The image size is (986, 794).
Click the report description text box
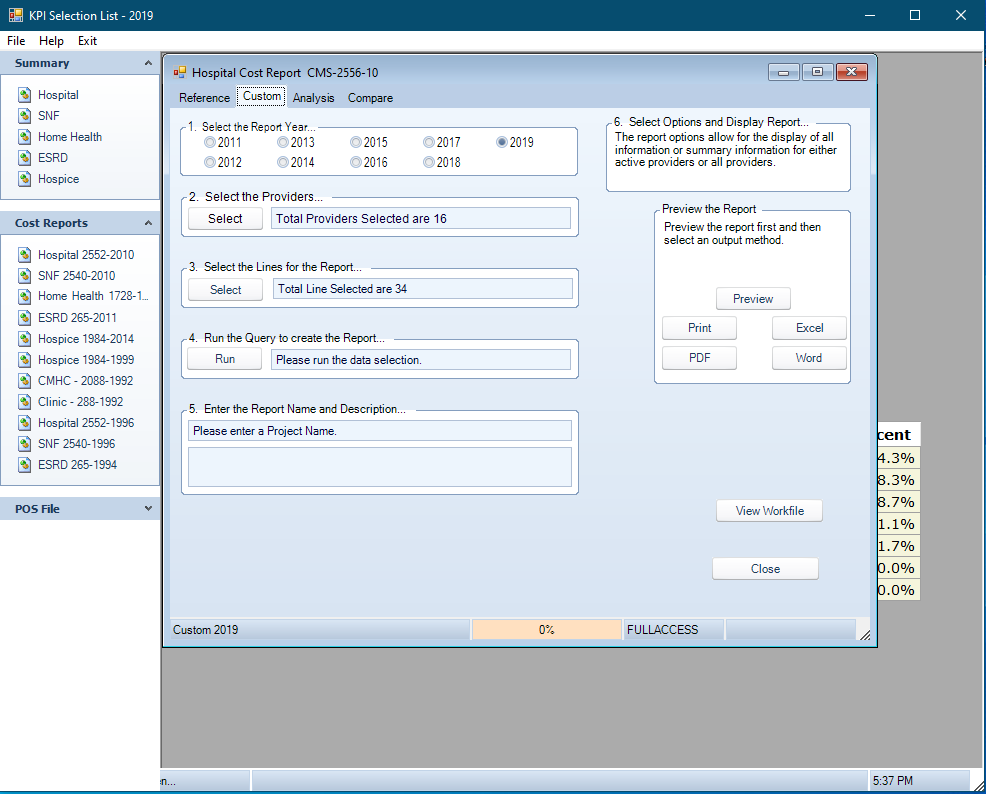[380, 467]
